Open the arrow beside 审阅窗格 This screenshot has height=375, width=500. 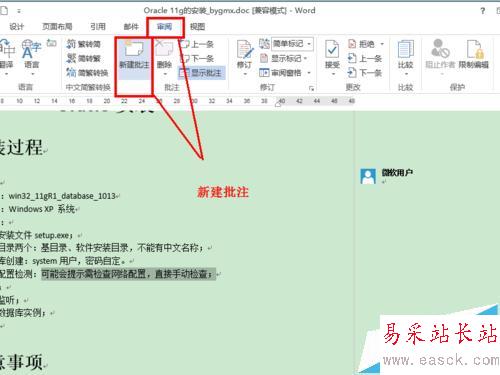pyautogui.click(x=309, y=73)
